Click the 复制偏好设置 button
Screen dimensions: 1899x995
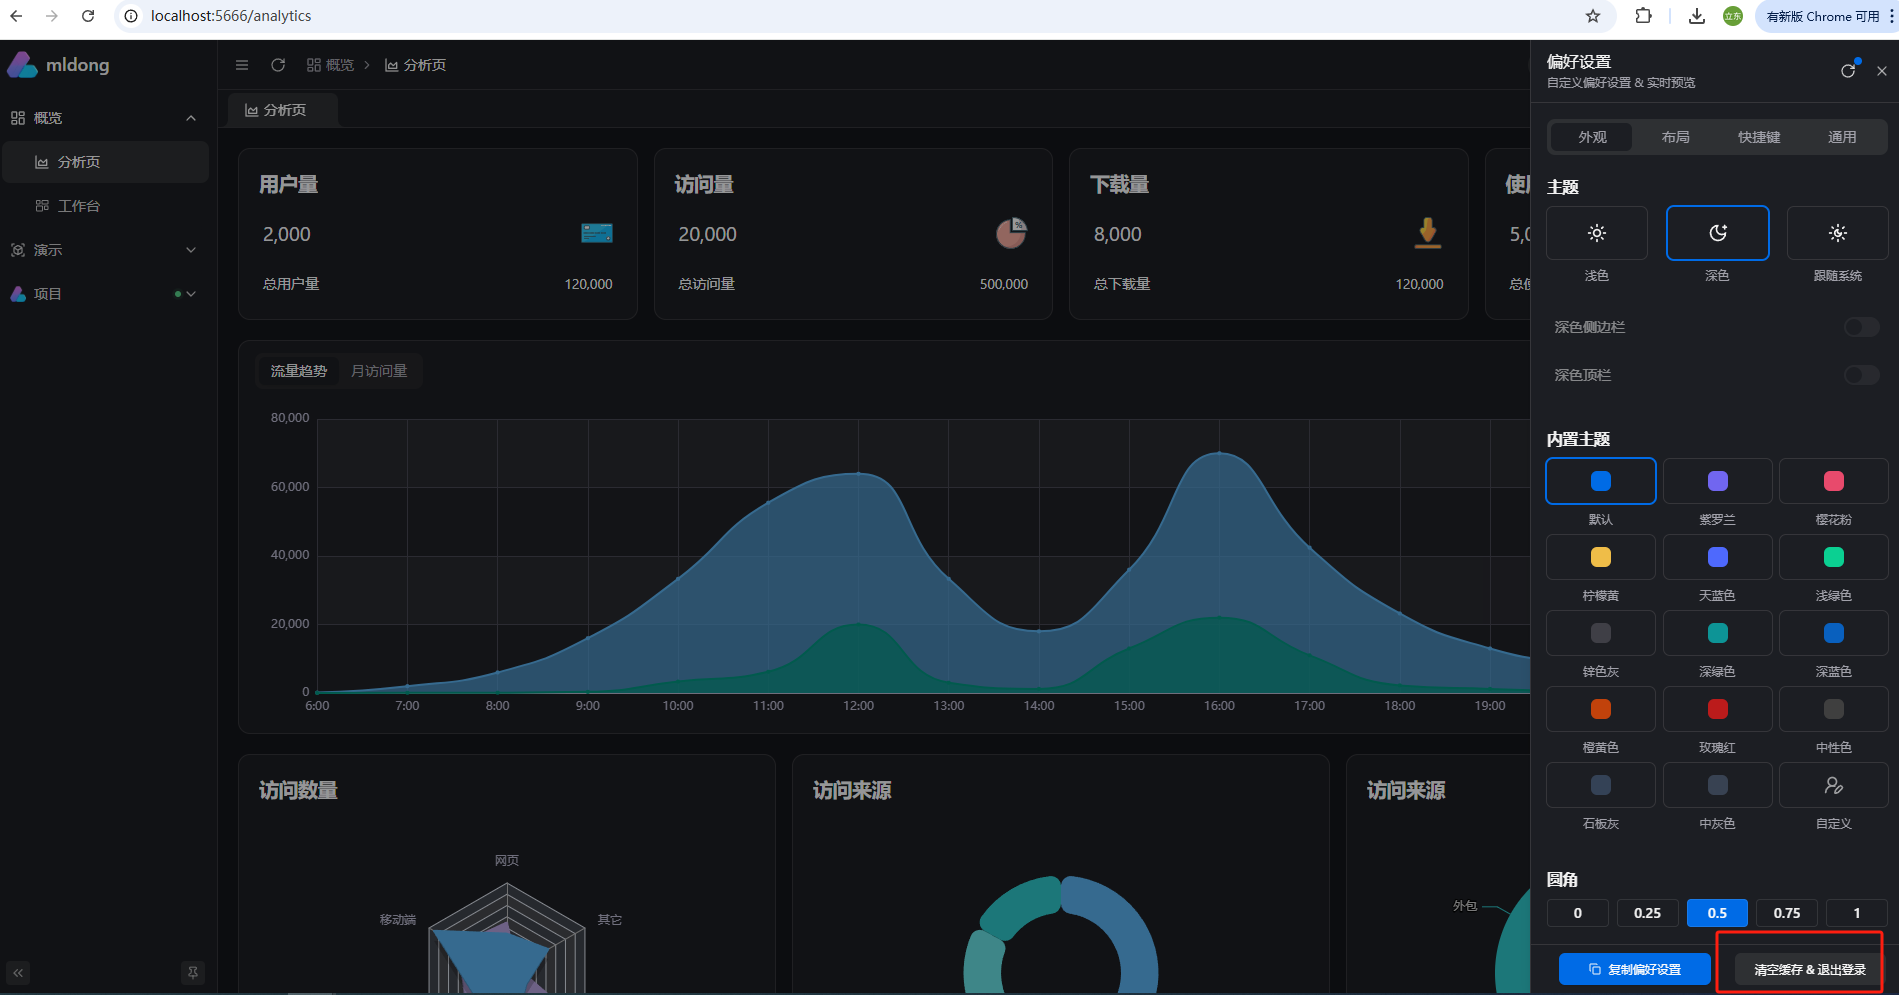pos(1635,969)
